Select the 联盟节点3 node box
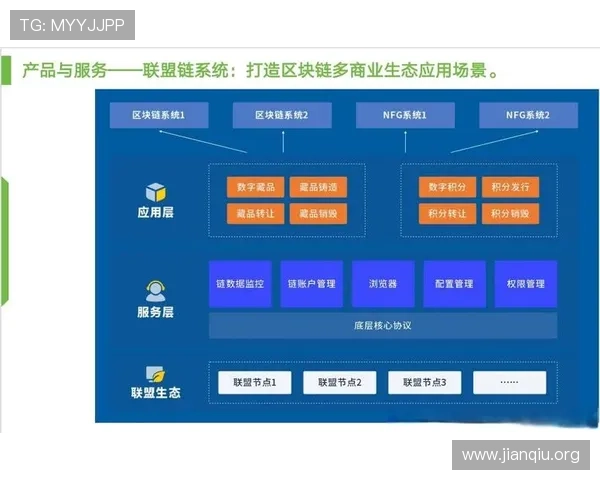 coord(425,382)
